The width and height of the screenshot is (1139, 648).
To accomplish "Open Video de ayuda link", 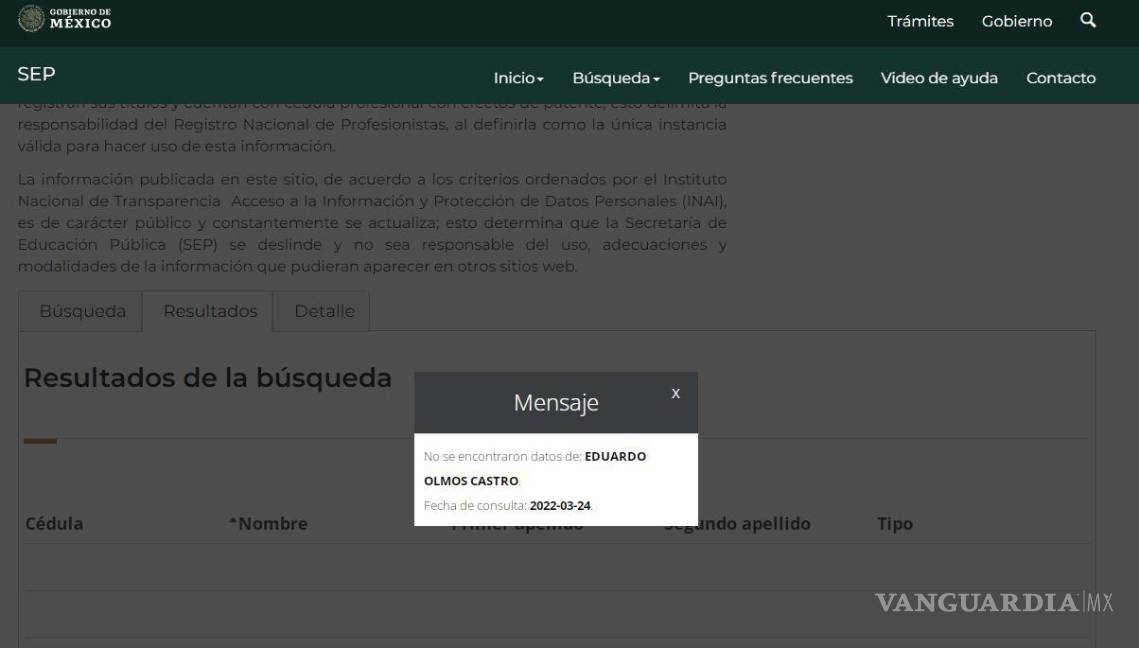I will tap(938, 78).
